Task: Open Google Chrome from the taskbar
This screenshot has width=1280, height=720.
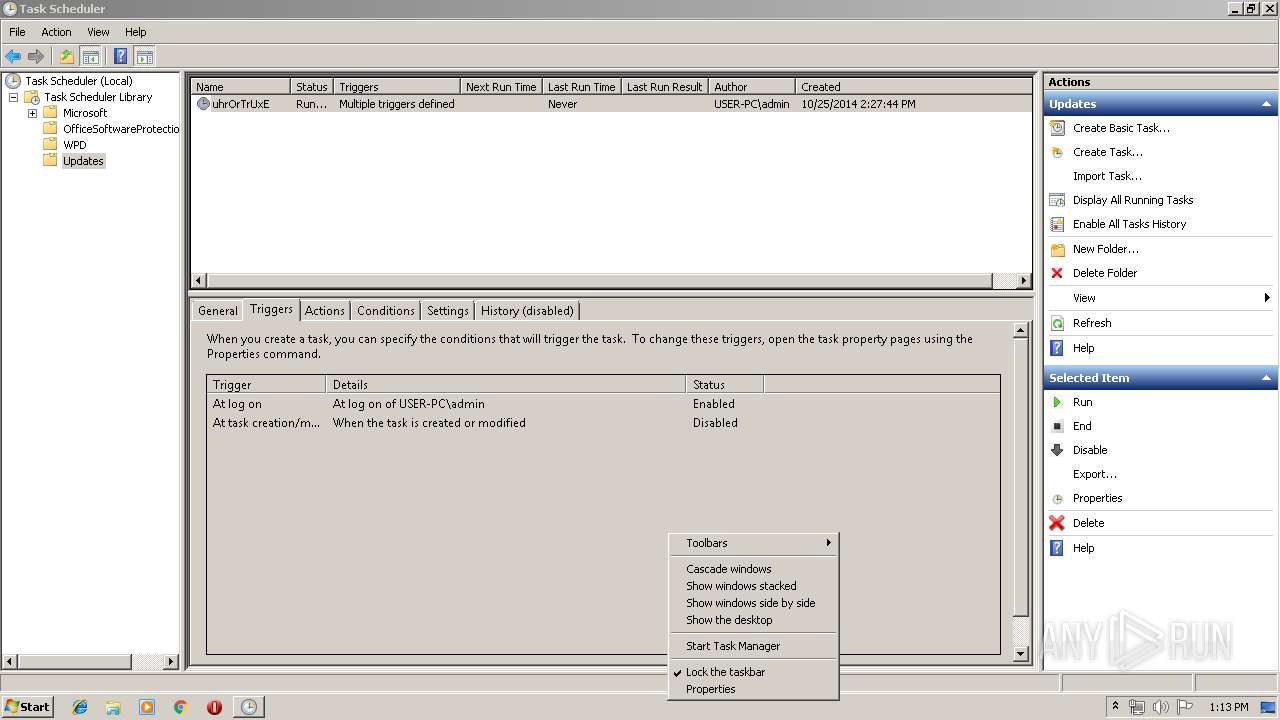Action: point(181,707)
